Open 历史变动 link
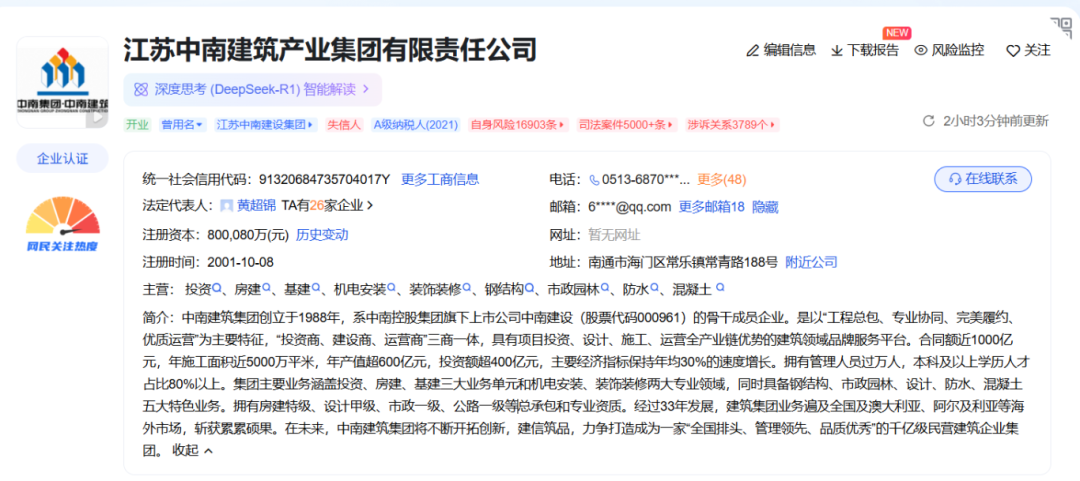 (x=322, y=234)
